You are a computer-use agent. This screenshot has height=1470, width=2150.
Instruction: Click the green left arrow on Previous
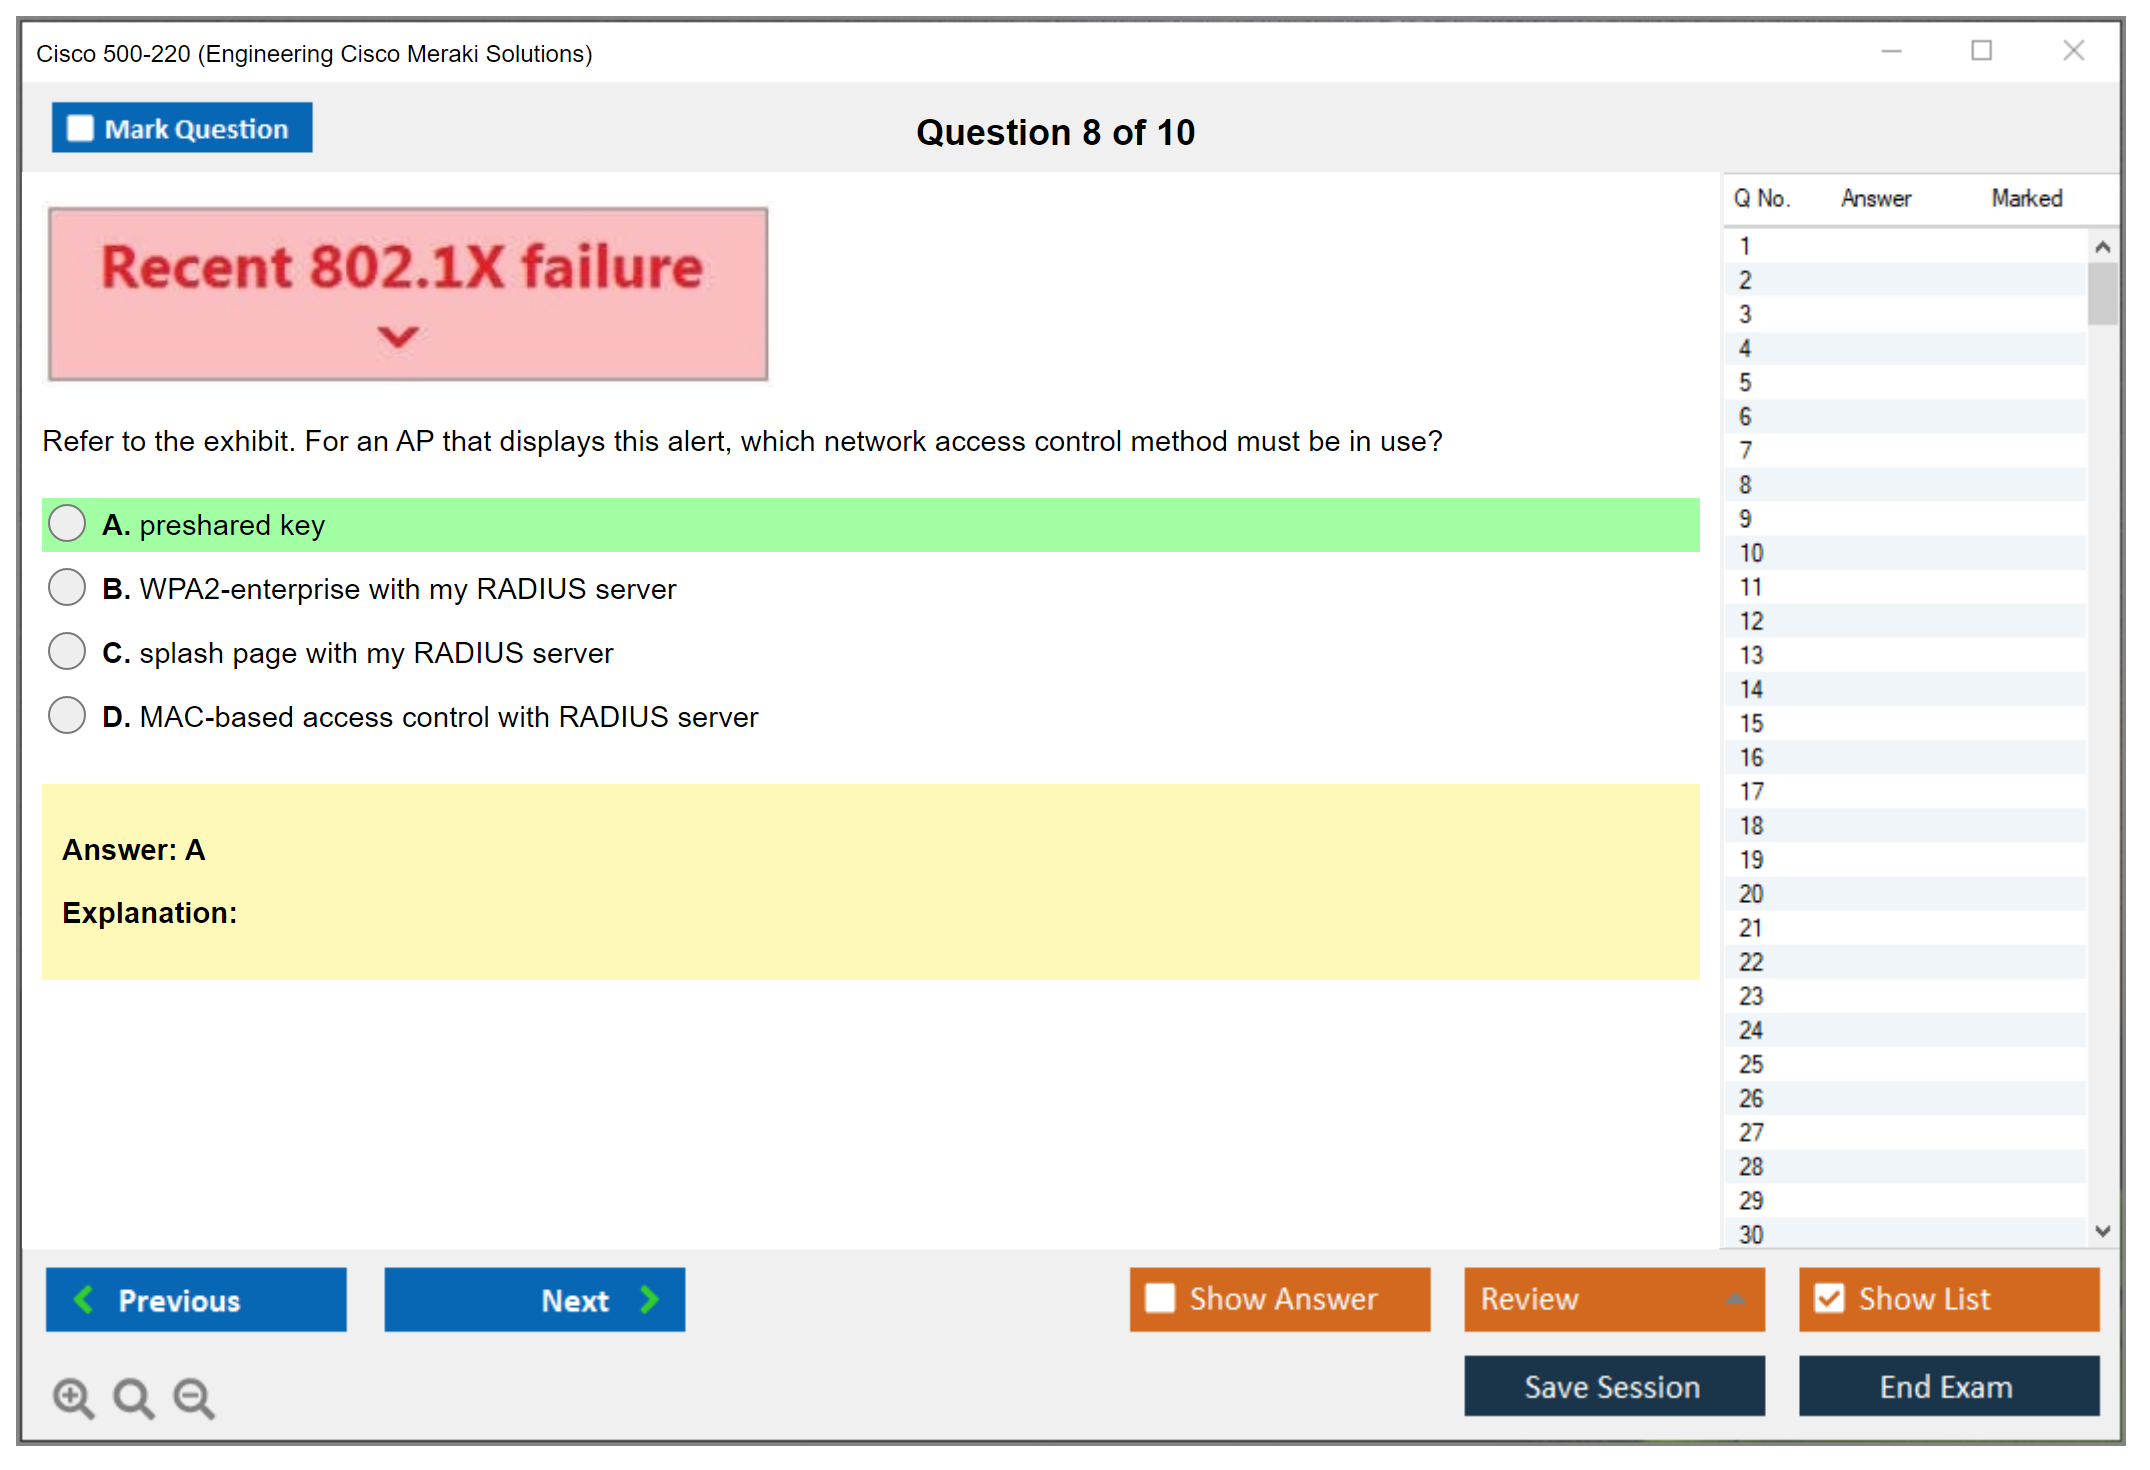[84, 1299]
